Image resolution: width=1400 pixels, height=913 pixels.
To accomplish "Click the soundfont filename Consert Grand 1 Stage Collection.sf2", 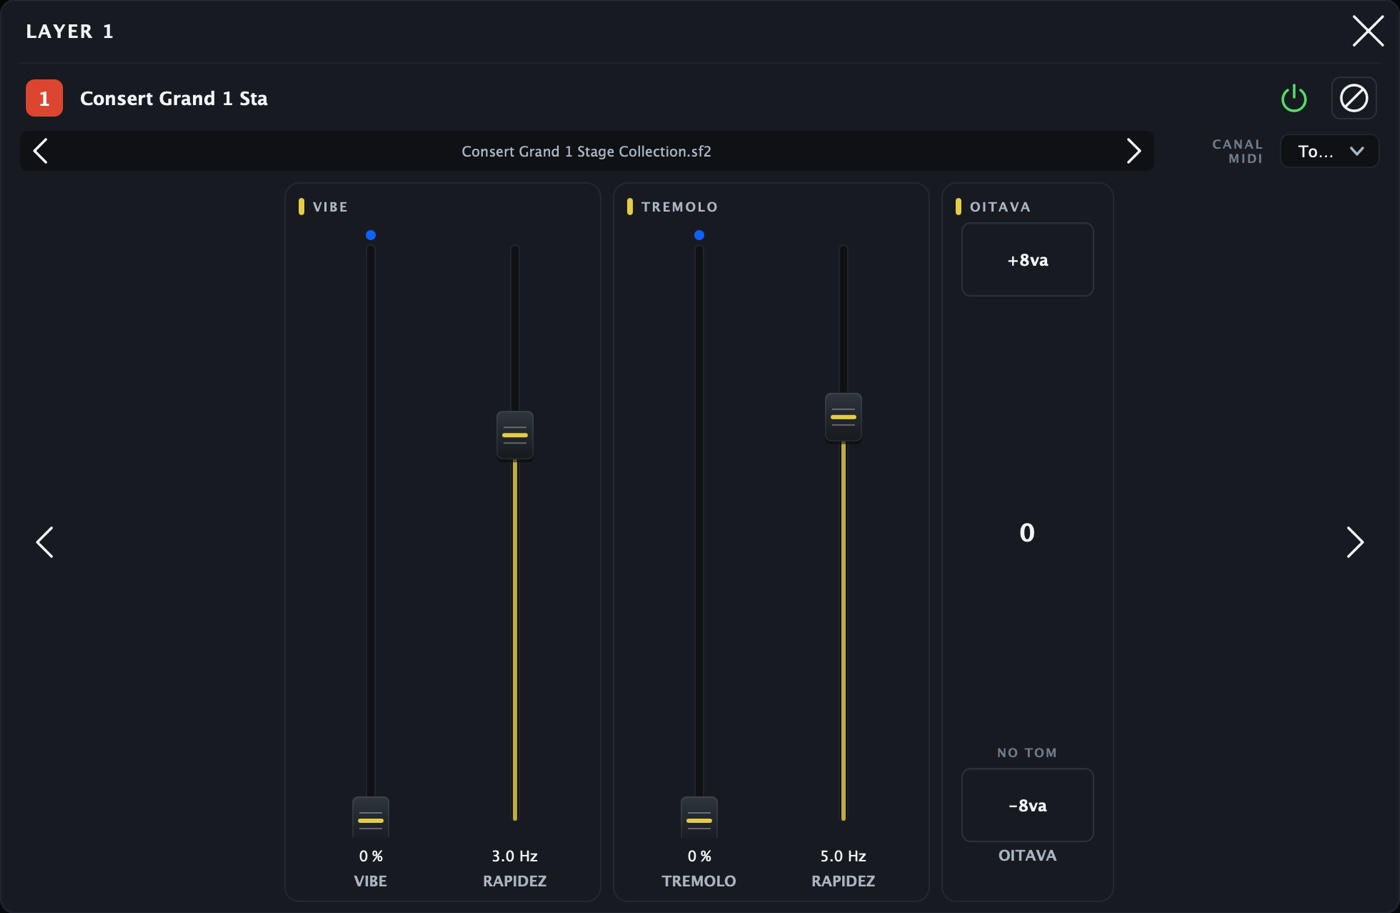I will tap(586, 152).
